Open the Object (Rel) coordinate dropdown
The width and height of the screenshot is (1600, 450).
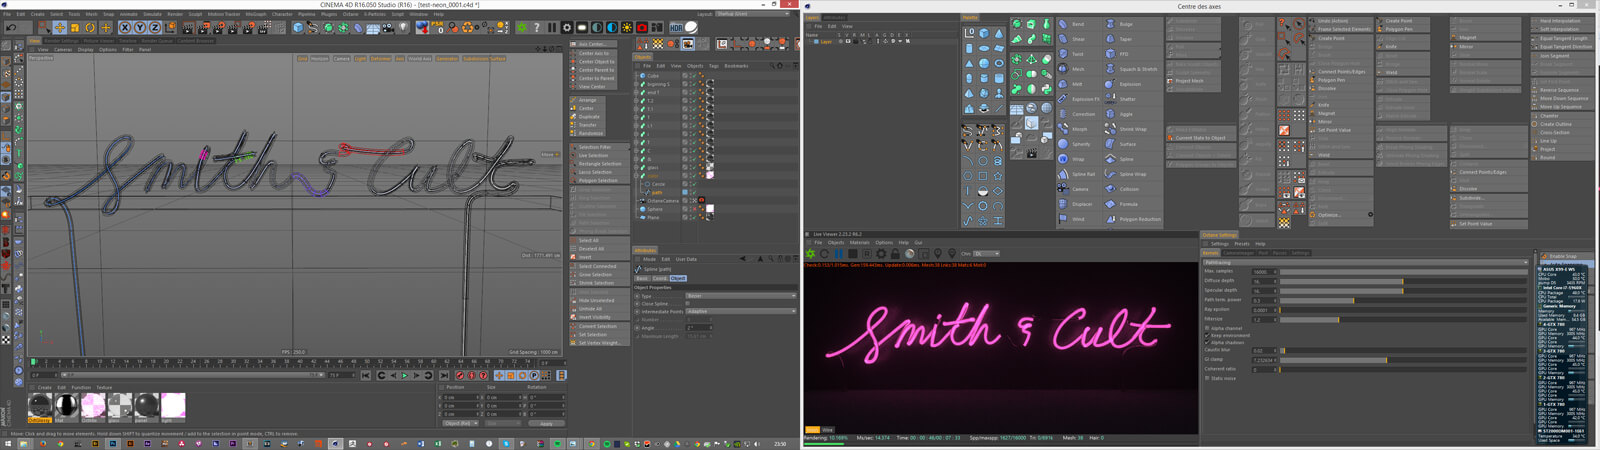(460, 423)
